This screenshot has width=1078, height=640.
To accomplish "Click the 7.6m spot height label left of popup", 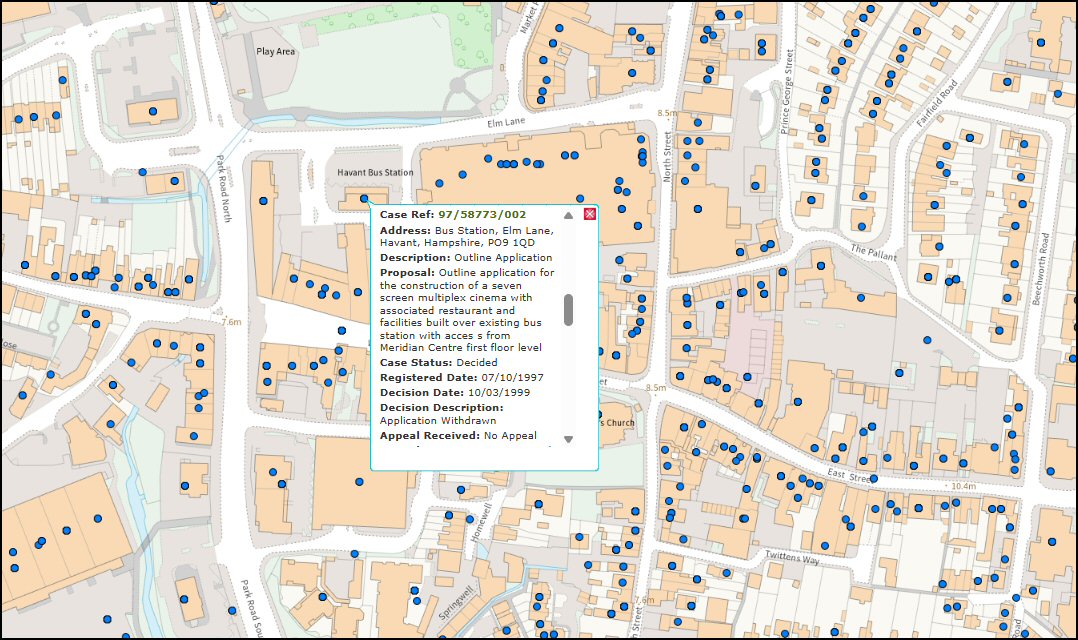I will [231, 322].
